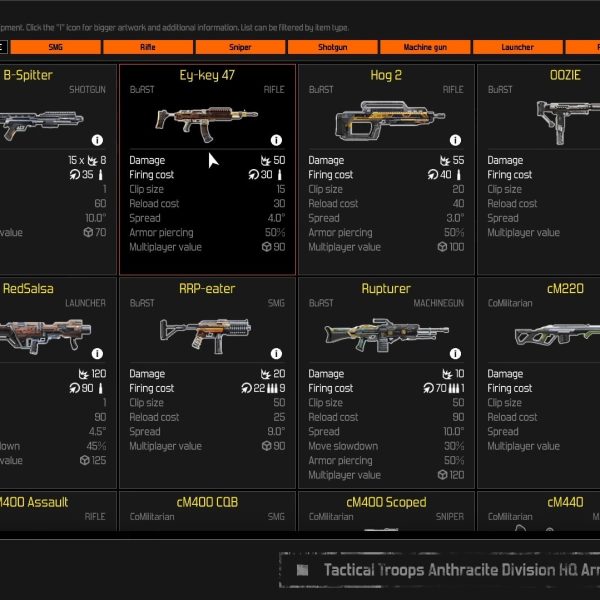Select the Hog 2 rifle image
The width and height of the screenshot is (600, 600).
[390, 121]
